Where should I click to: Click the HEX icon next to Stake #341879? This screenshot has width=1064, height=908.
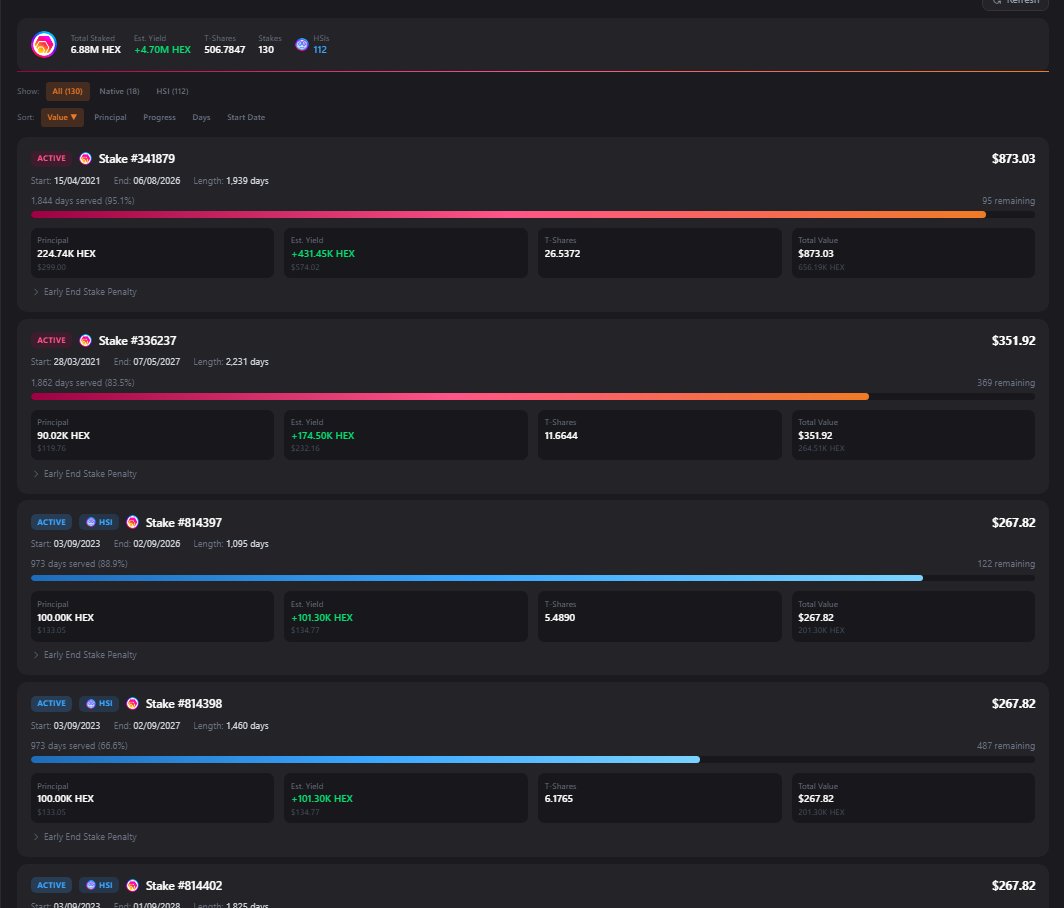point(86,159)
